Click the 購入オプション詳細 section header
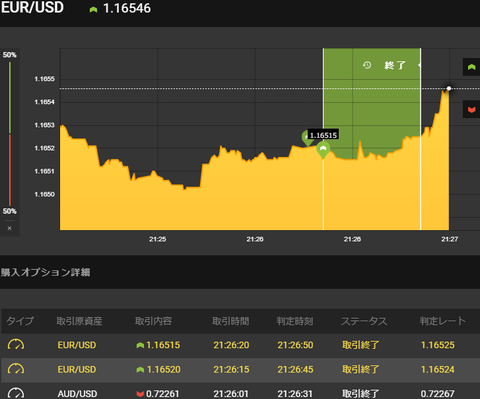480x399 pixels. tap(45, 272)
